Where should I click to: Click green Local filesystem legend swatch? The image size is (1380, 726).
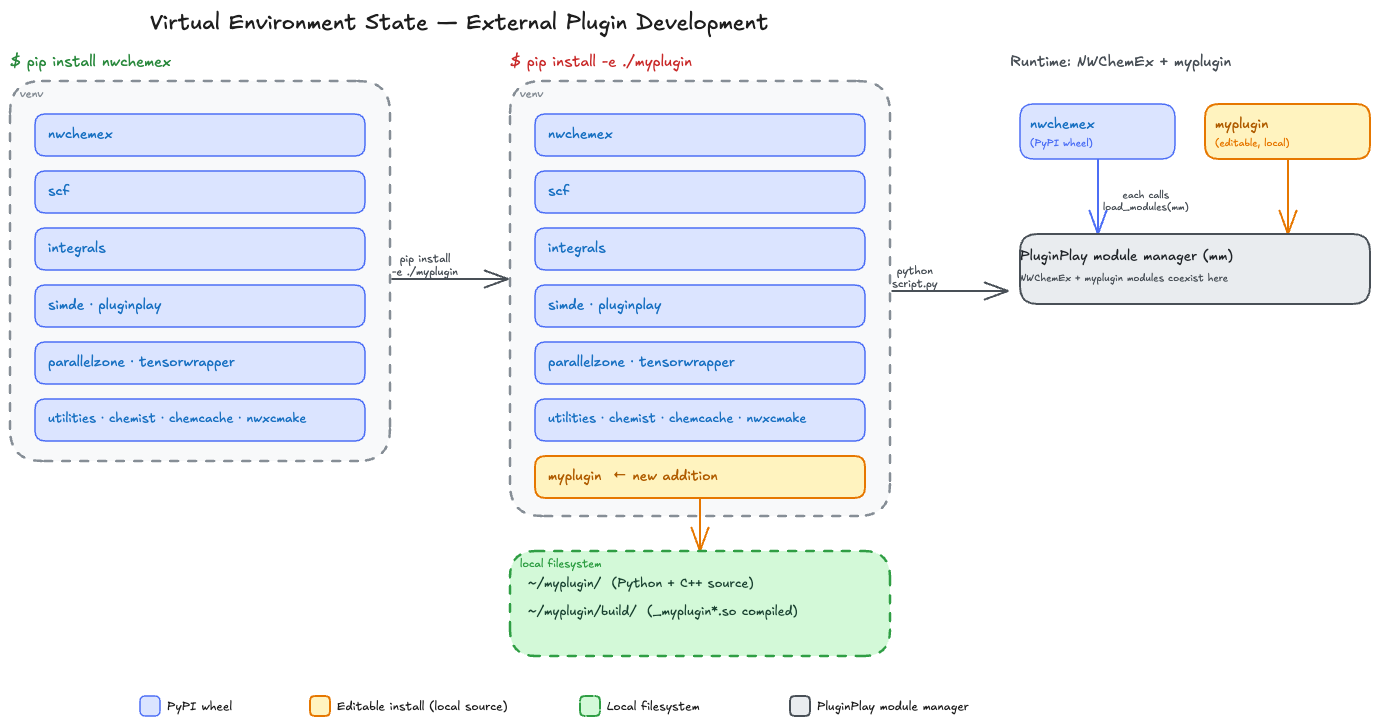click(590, 706)
